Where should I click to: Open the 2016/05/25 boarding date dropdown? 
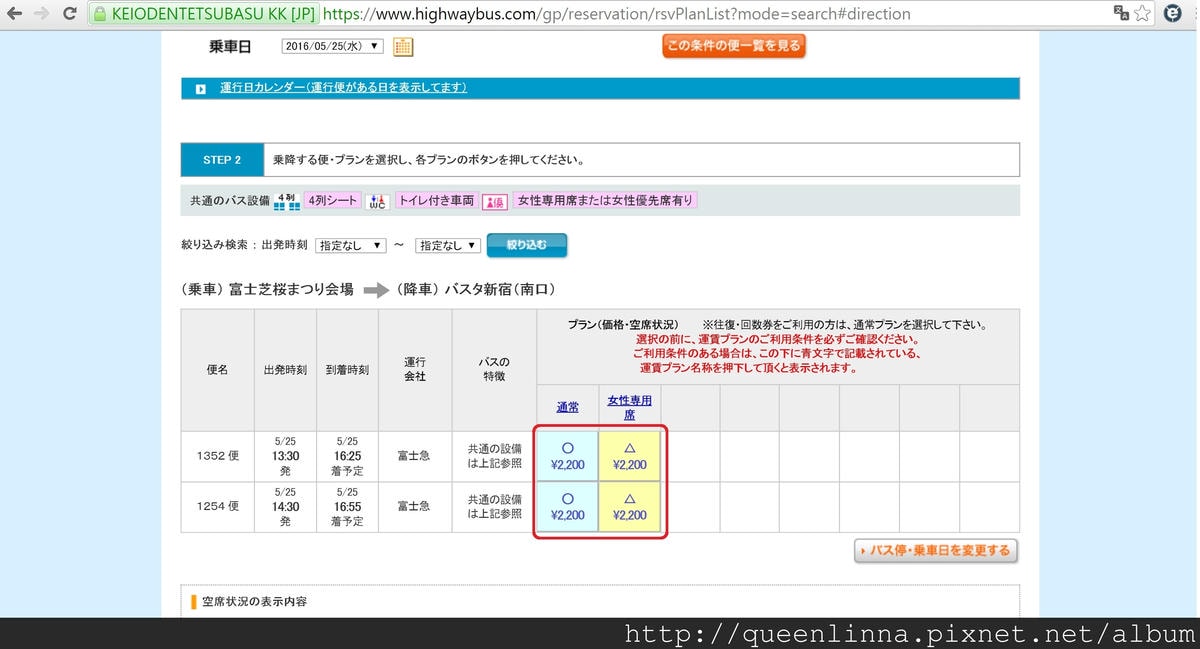pyautogui.click(x=332, y=46)
